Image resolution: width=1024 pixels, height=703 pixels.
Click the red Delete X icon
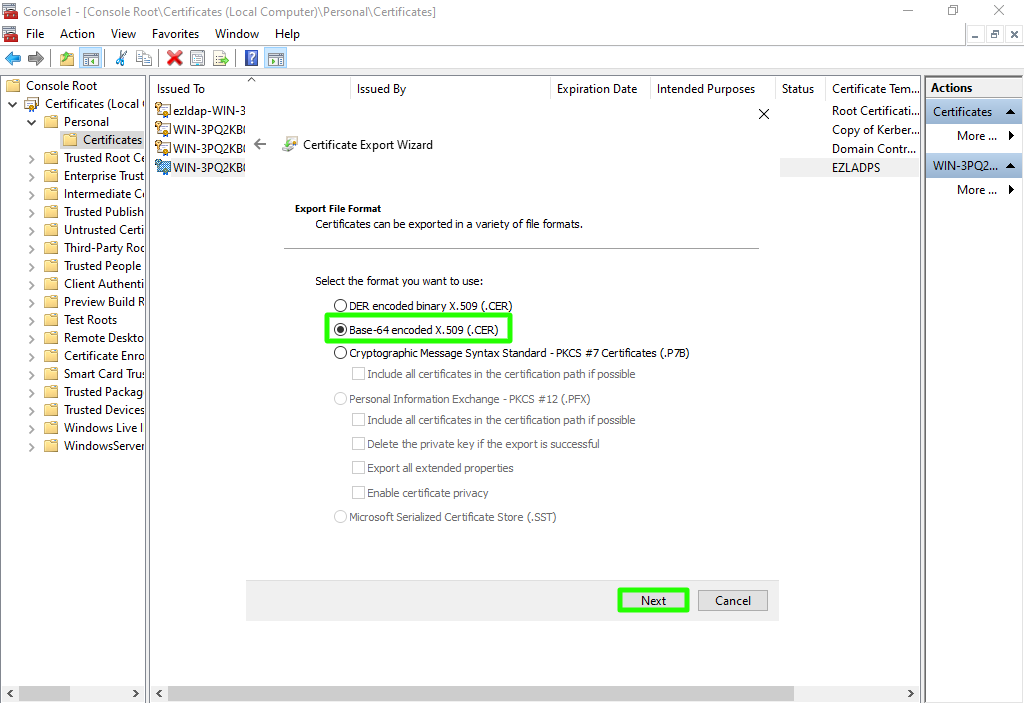175,59
